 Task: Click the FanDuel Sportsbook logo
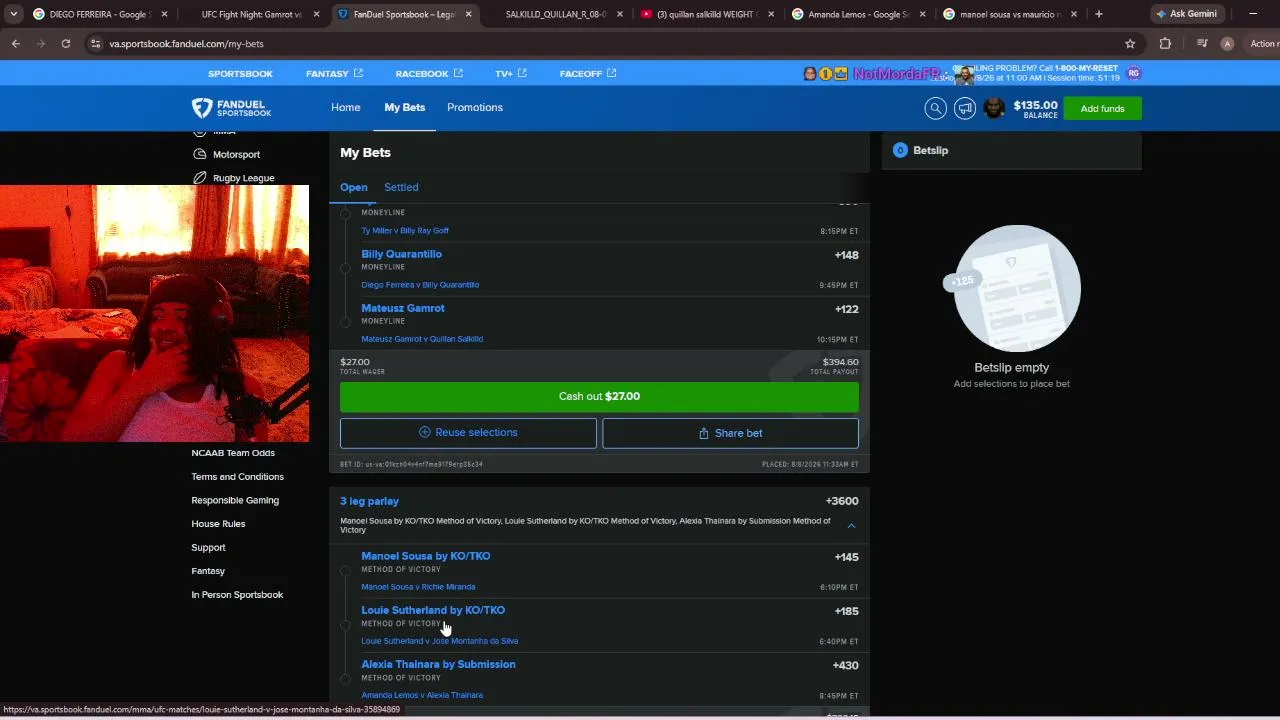[231, 108]
